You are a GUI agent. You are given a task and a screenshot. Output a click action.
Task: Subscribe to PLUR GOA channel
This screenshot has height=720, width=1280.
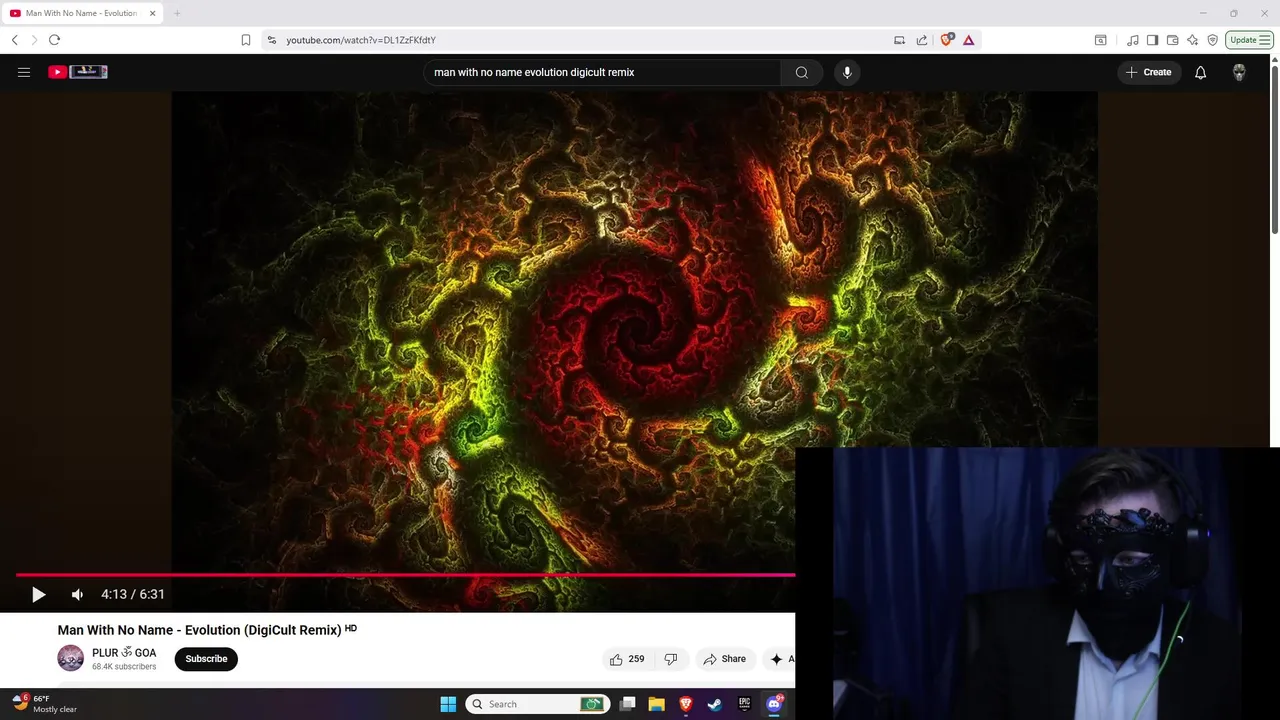(x=206, y=659)
